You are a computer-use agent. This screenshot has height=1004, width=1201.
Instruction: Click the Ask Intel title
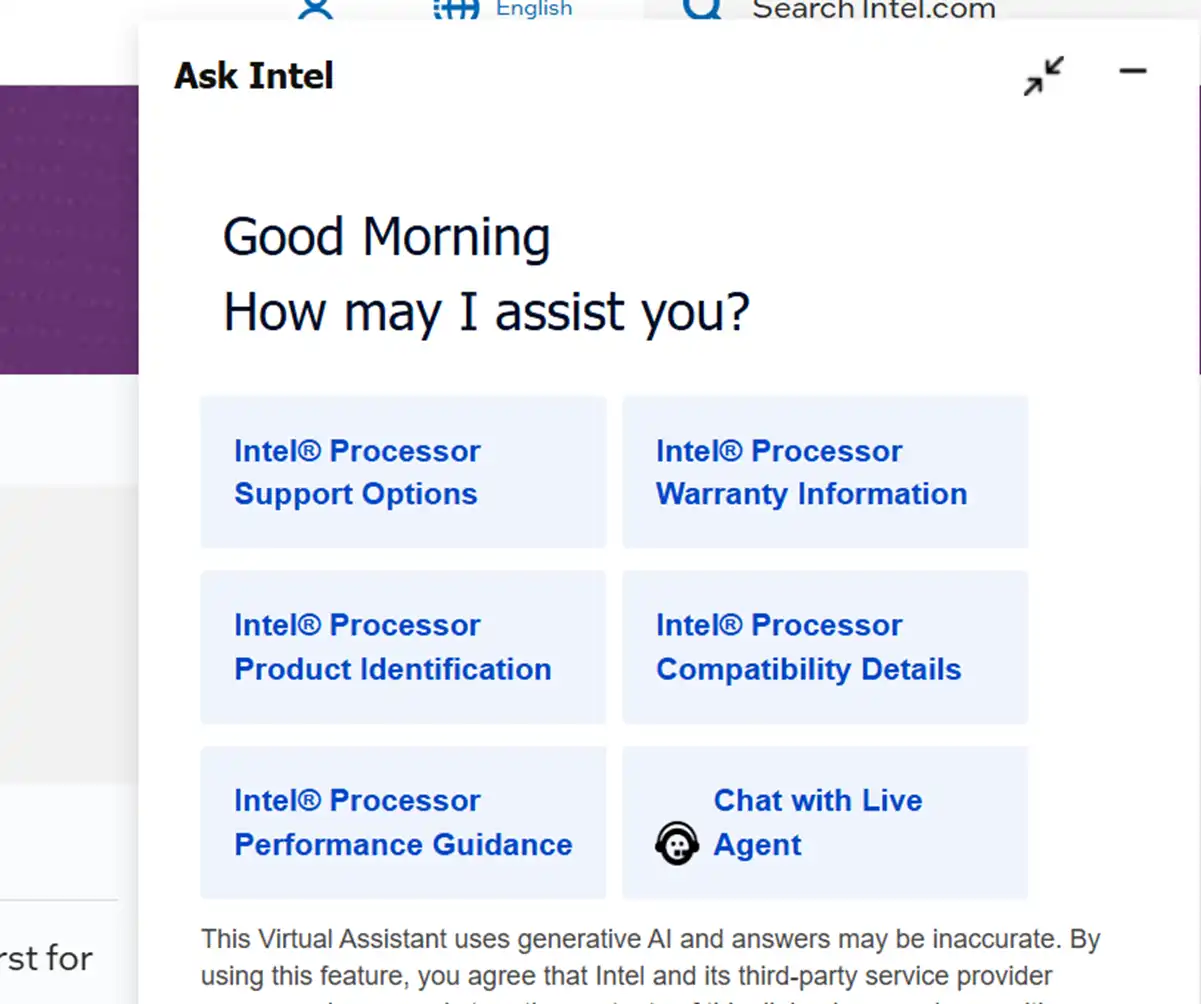pos(253,75)
